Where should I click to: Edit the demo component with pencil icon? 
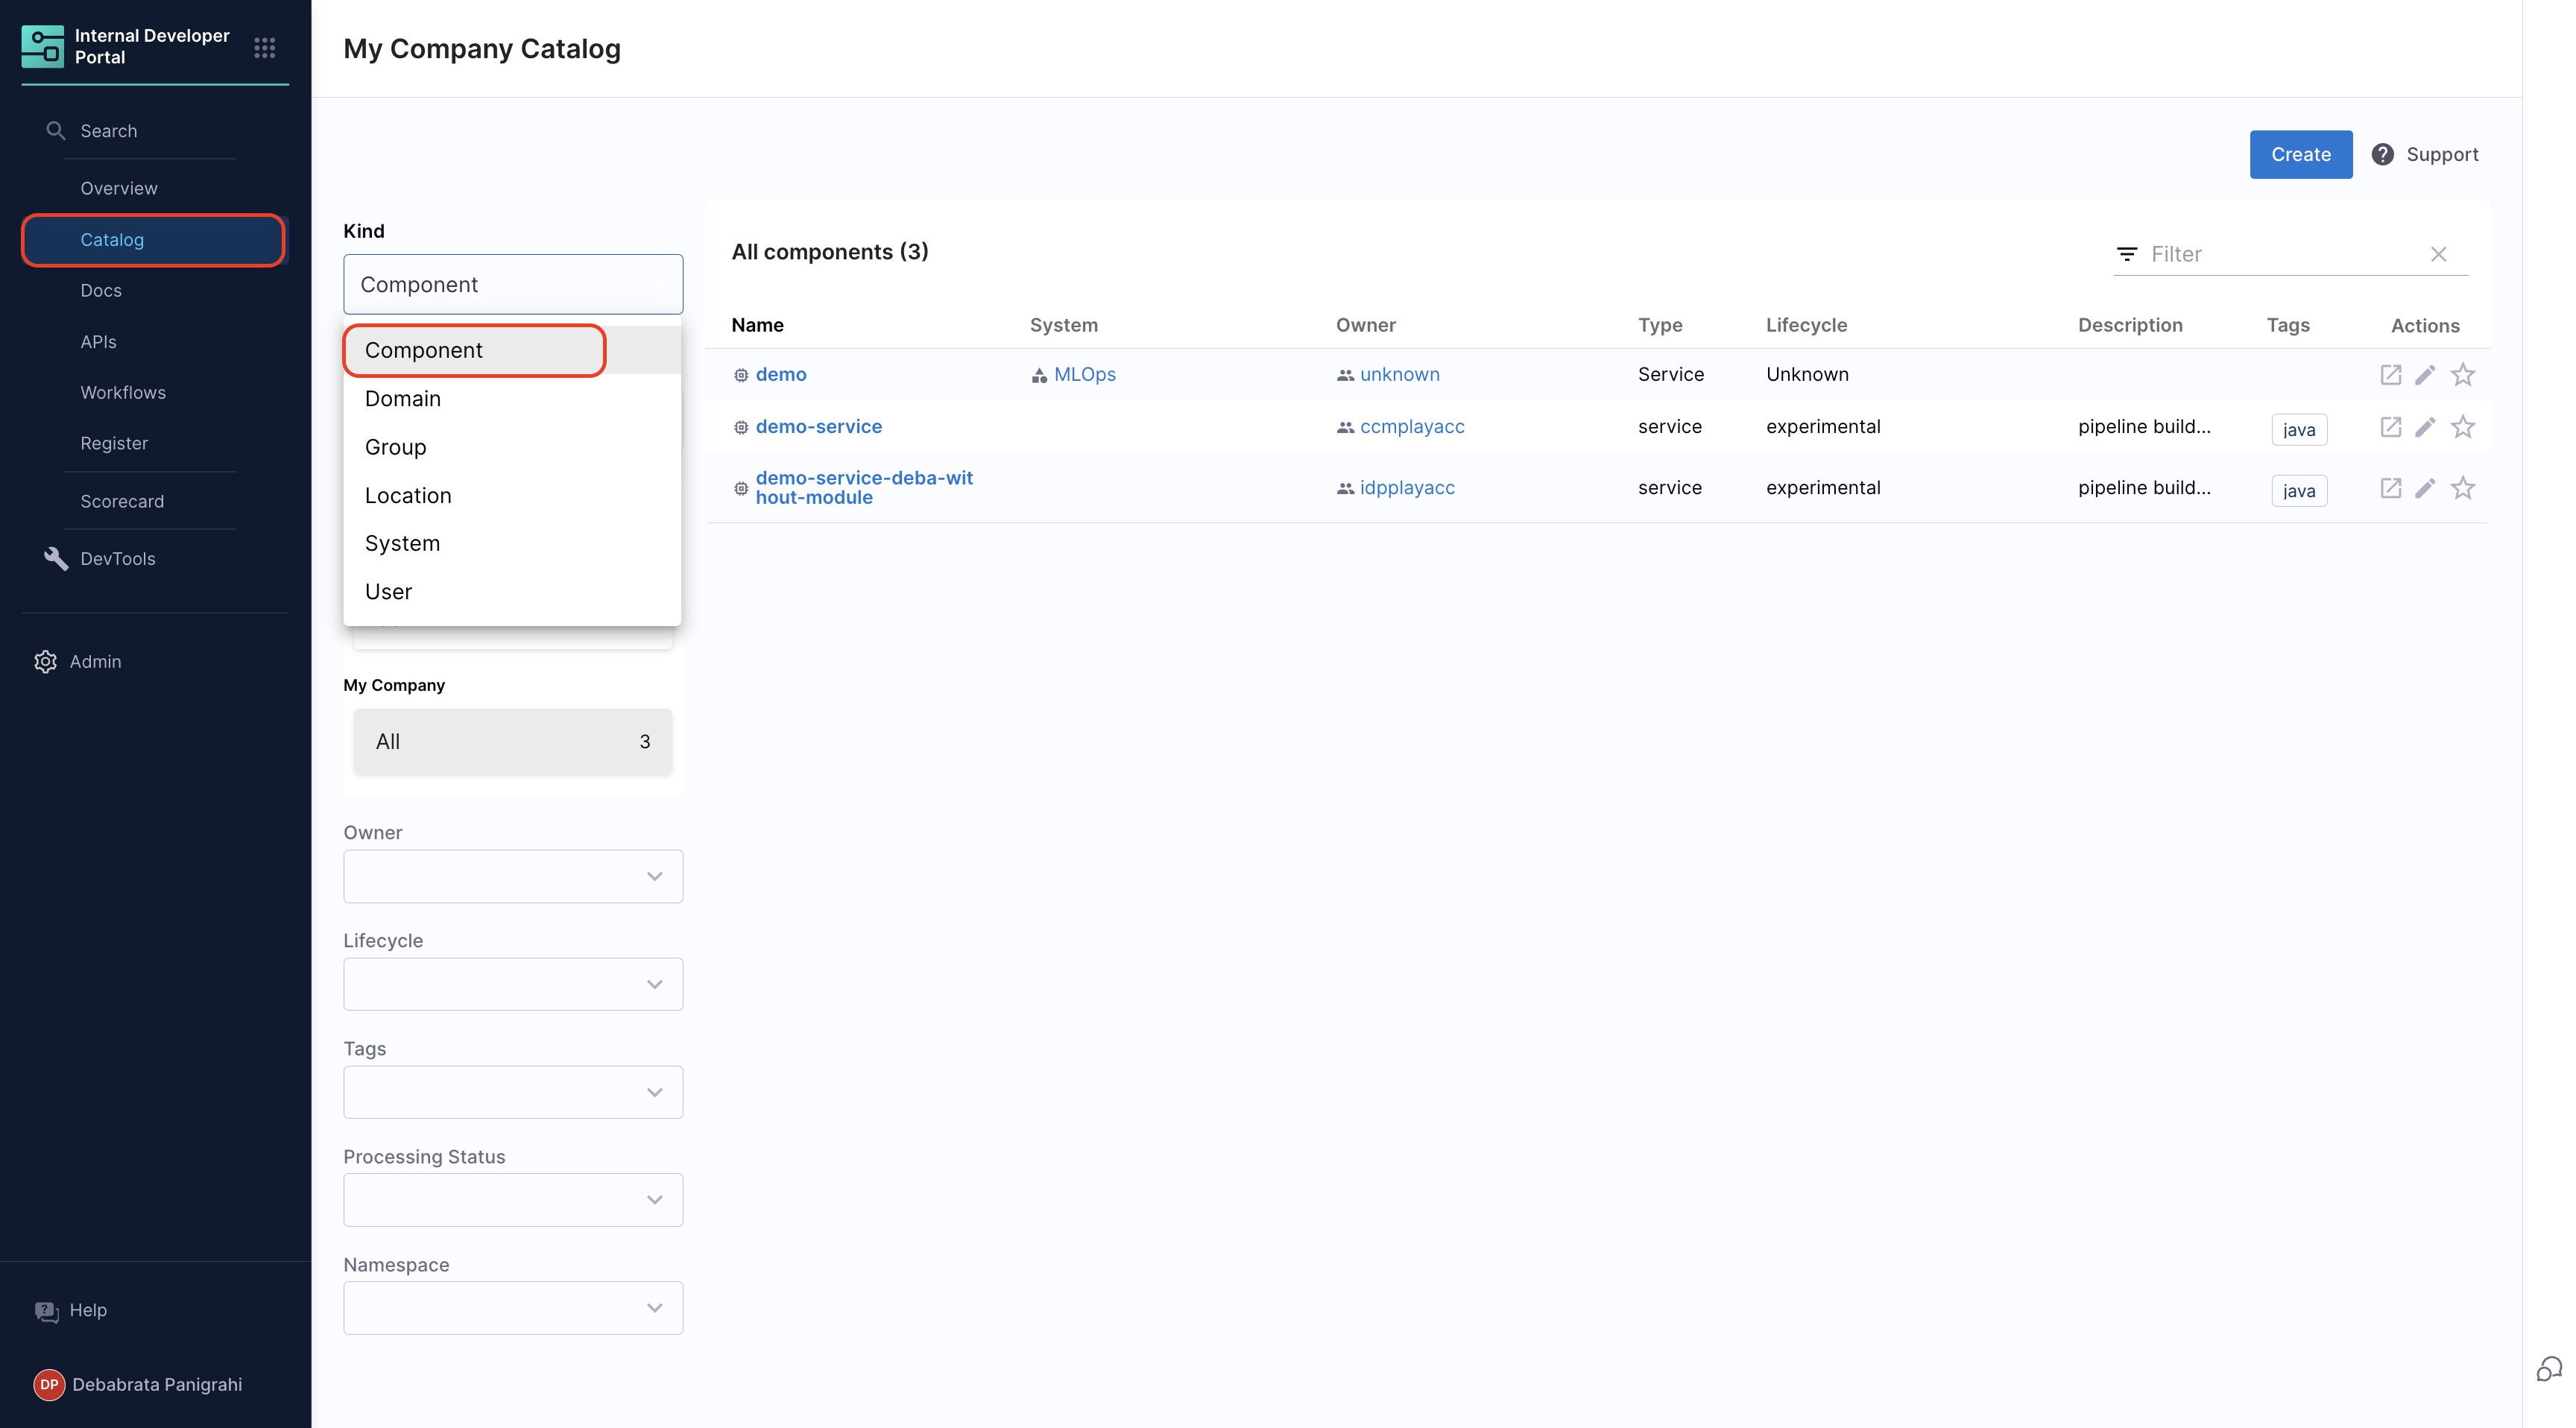pyautogui.click(x=2425, y=375)
